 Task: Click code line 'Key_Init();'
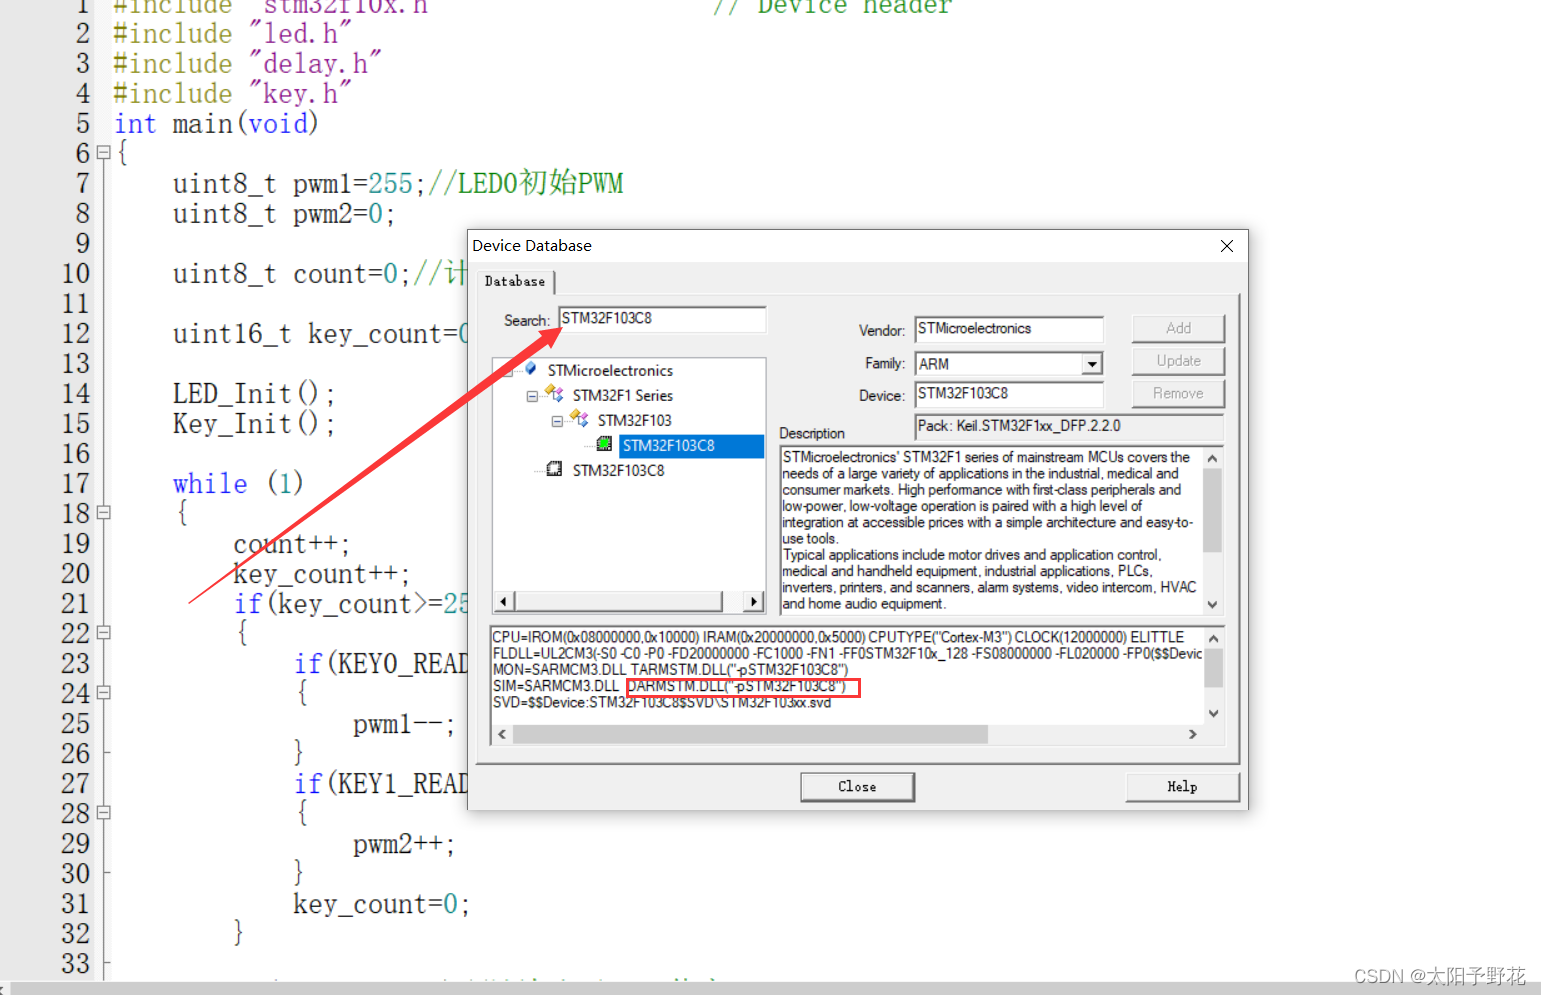(x=254, y=423)
